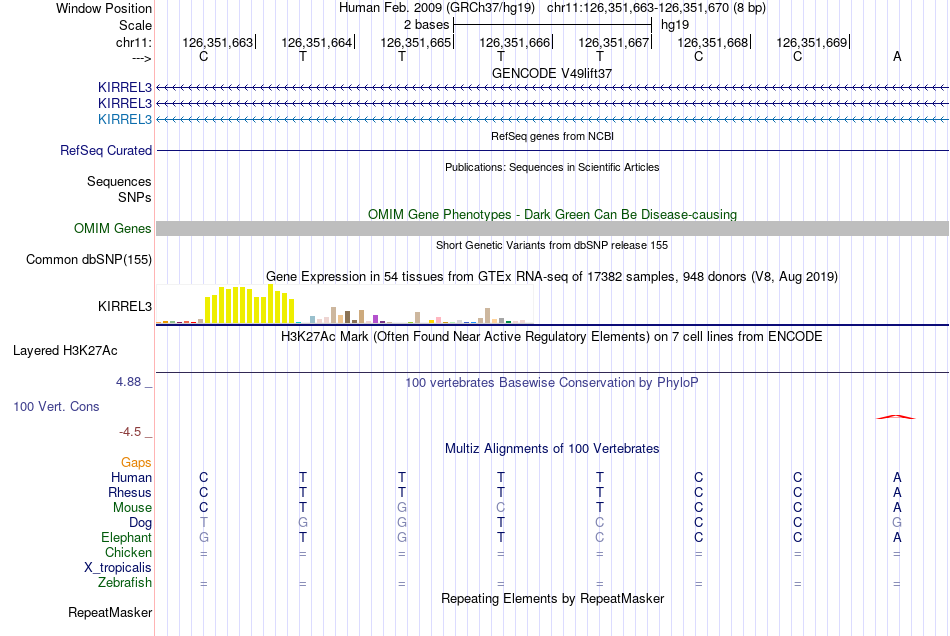Open the OMIM Genes label
The image size is (950, 636).
point(113,228)
